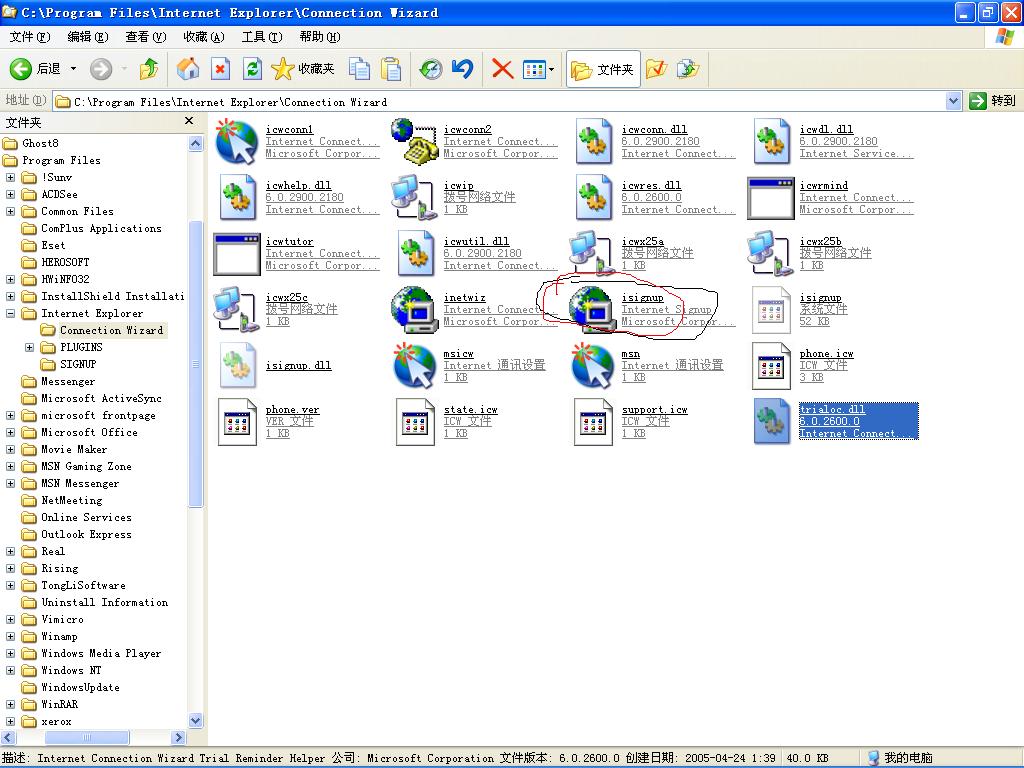The width and height of the screenshot is (1024, 768).
Task: Expand the Windows Media Player tree node
Action: click(10, 653)
